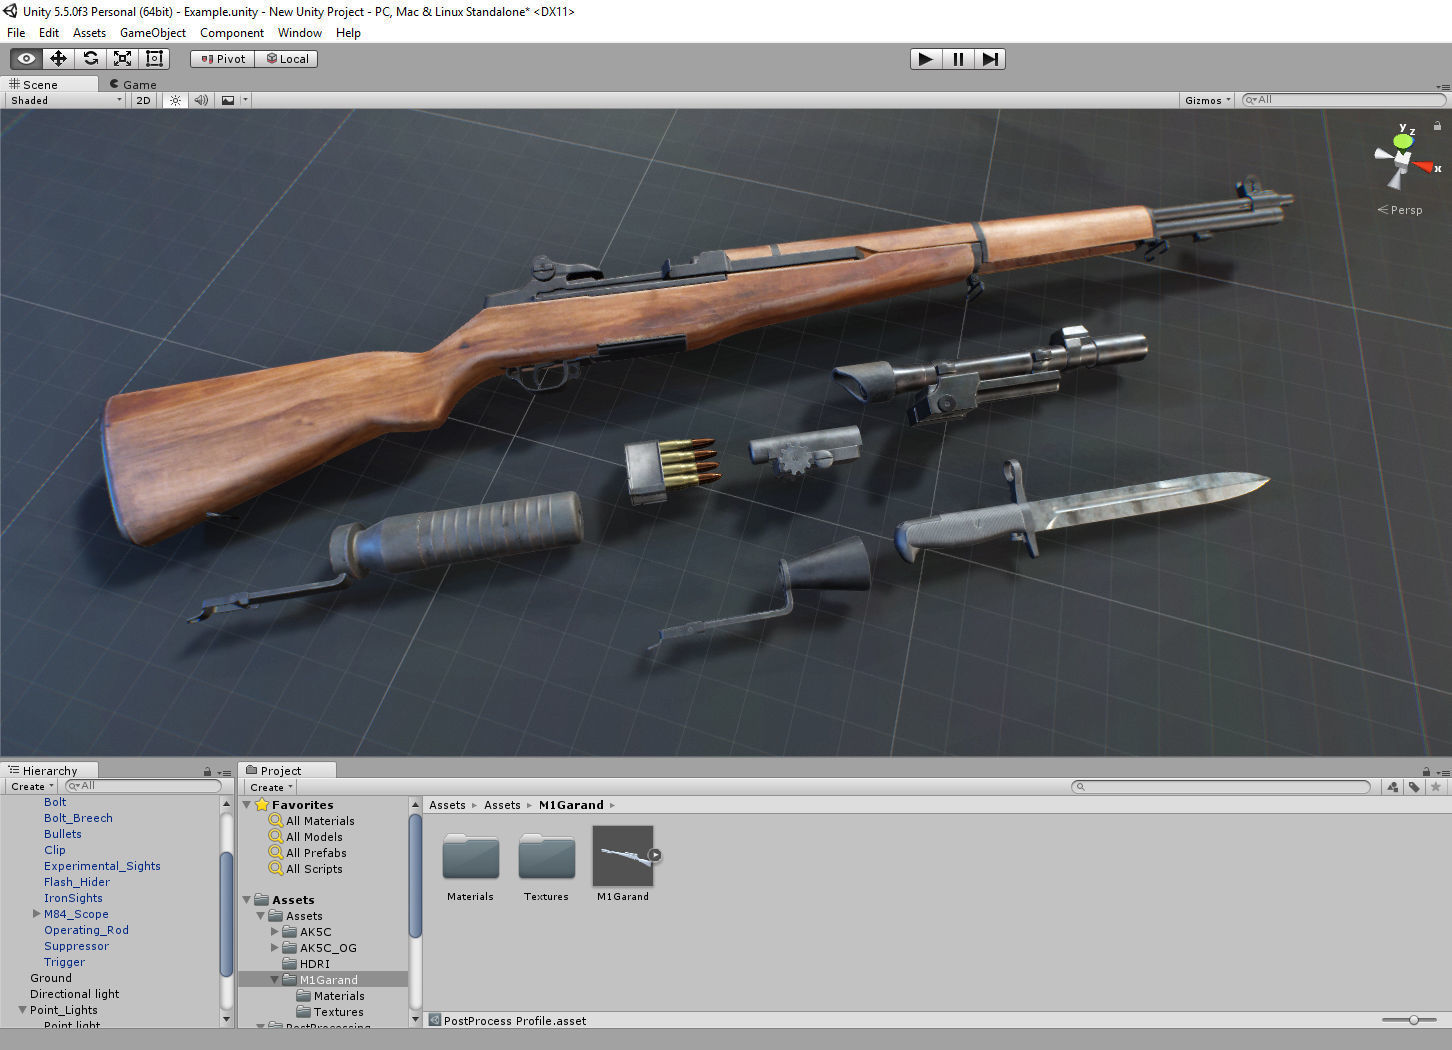Click the All Models search icon
1452x1050 pixels.
[x=276, y=837]
